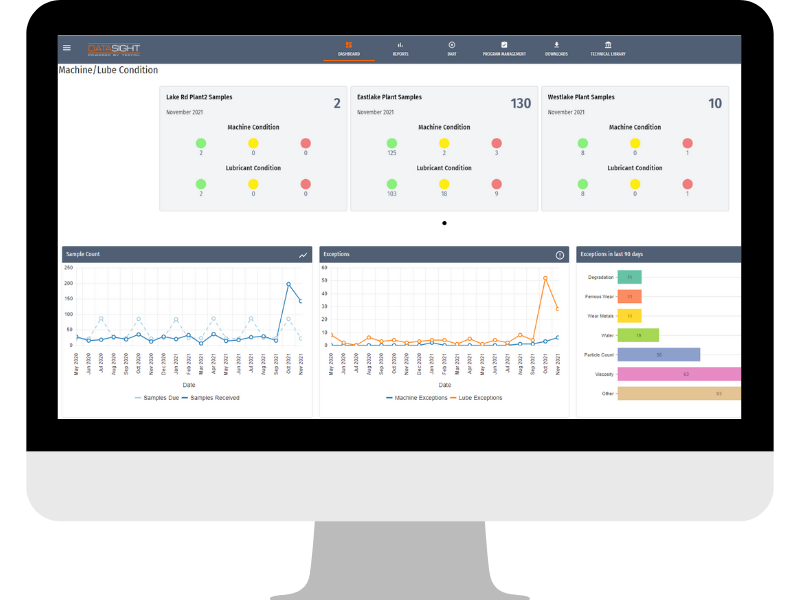The width and height of the screenshot is (800, 600).
Task: Open the DART section
Action: click(x=452, y=46)
